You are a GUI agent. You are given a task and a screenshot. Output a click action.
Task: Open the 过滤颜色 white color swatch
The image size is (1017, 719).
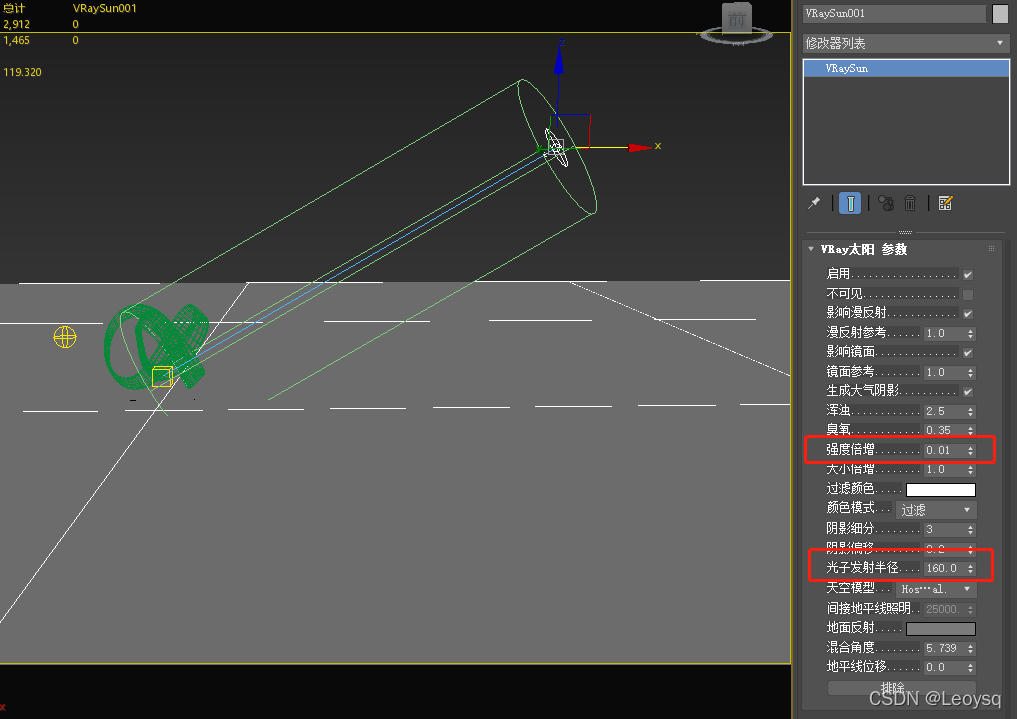tap(940, 489)
